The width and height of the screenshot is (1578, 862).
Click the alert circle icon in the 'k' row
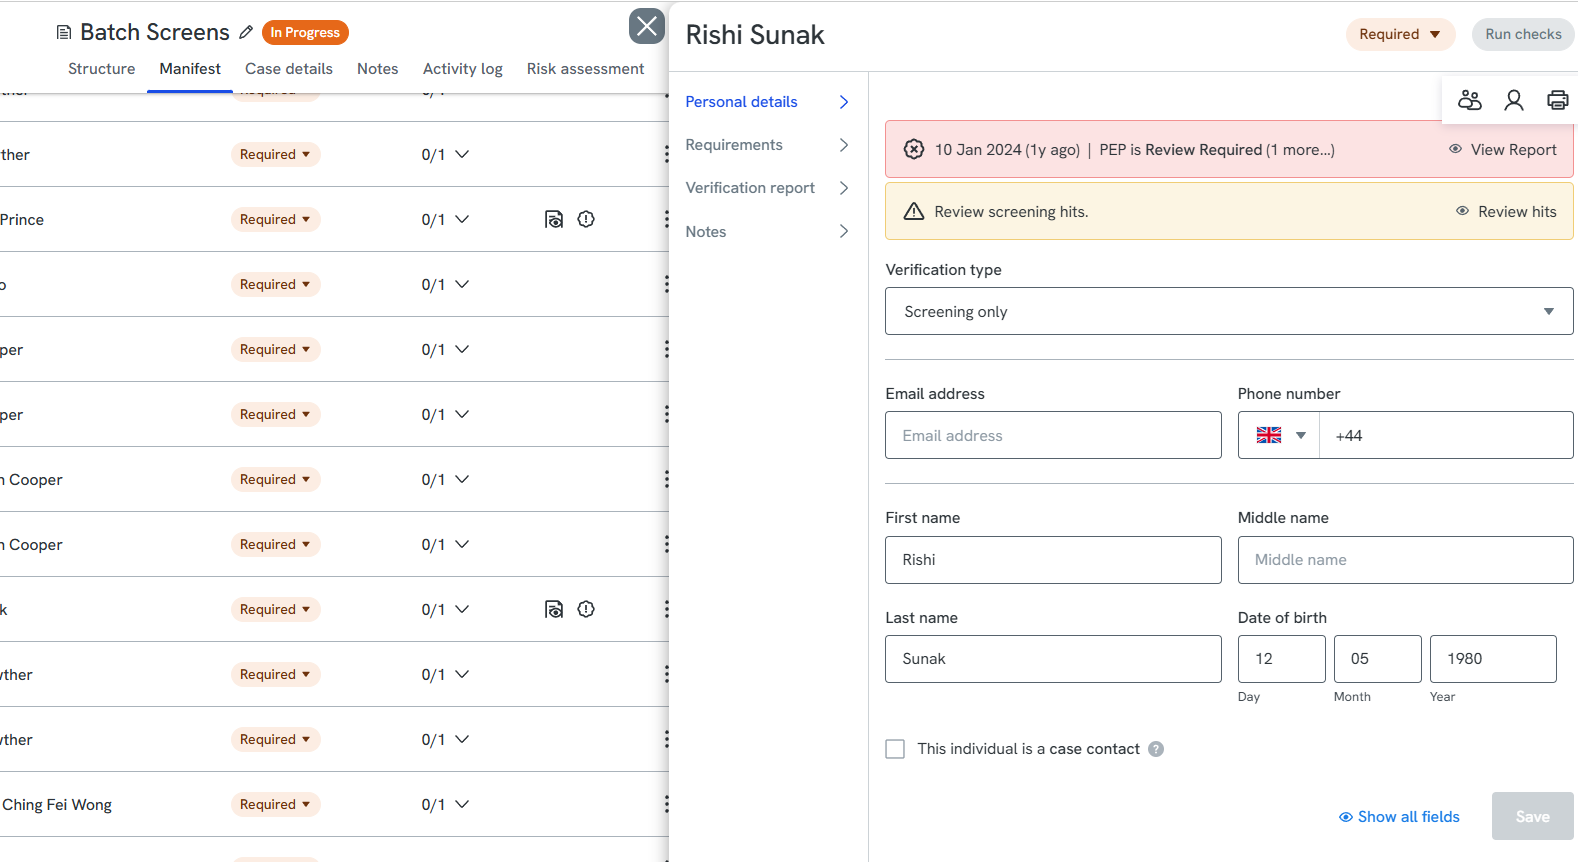click(586, 609)
